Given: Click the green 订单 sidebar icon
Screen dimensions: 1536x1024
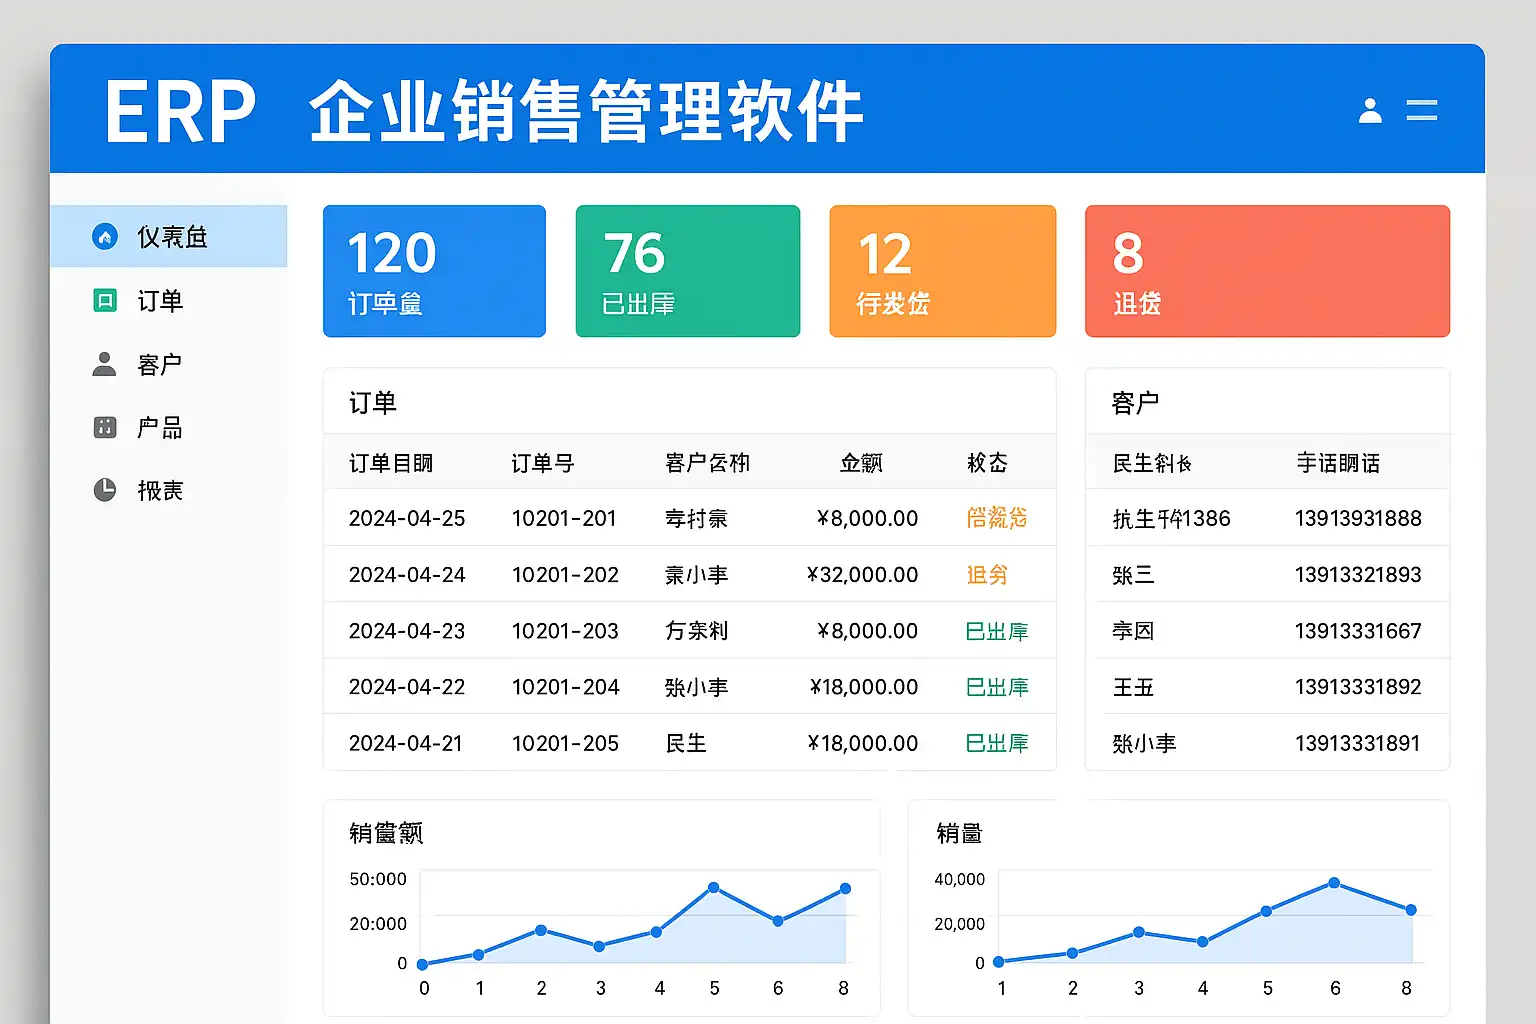Looking at the screenshot, I should [x=105, y=300].
